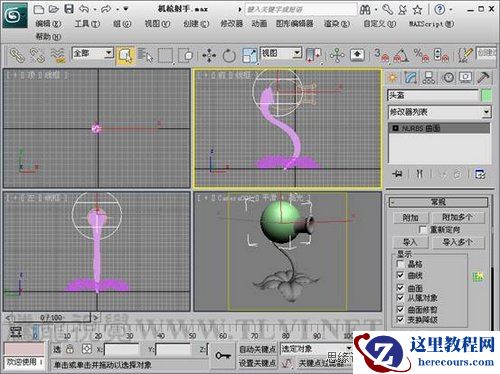
Task: Click the star favorites icon
Action: click(x=417, y=10)
